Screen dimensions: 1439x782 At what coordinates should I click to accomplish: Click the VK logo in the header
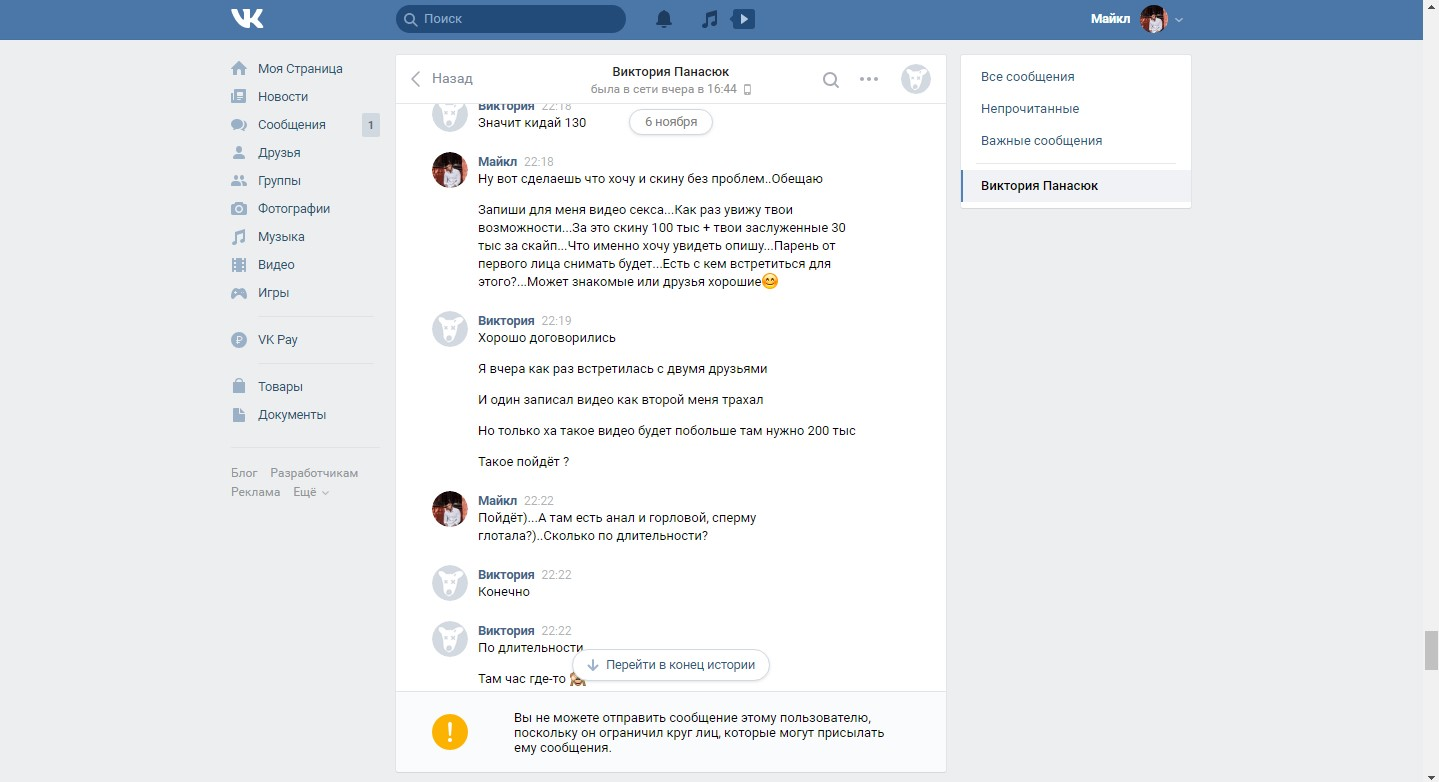247,19
